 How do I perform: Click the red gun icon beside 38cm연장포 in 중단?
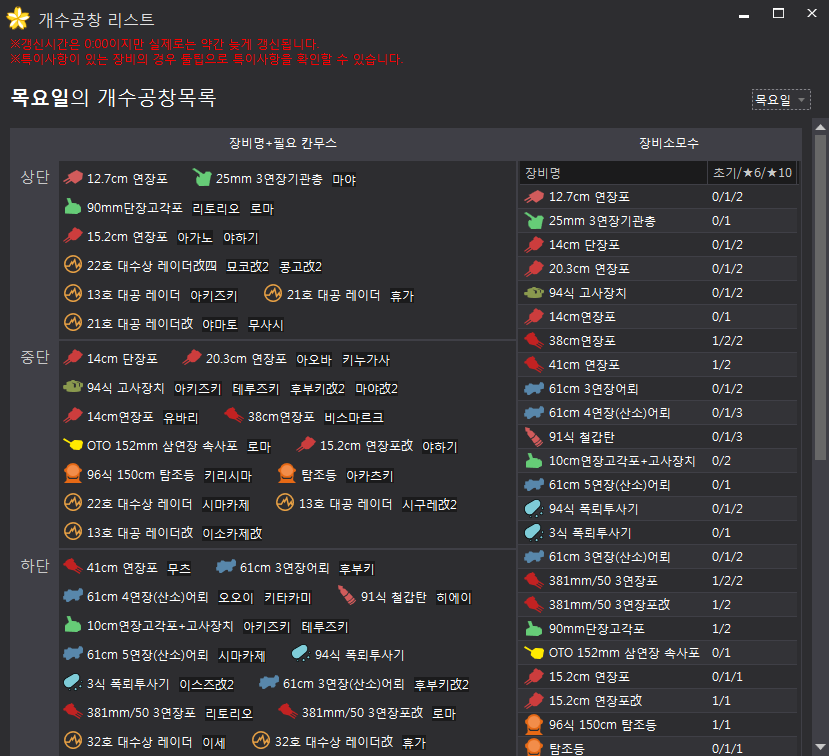click(233, 416)
